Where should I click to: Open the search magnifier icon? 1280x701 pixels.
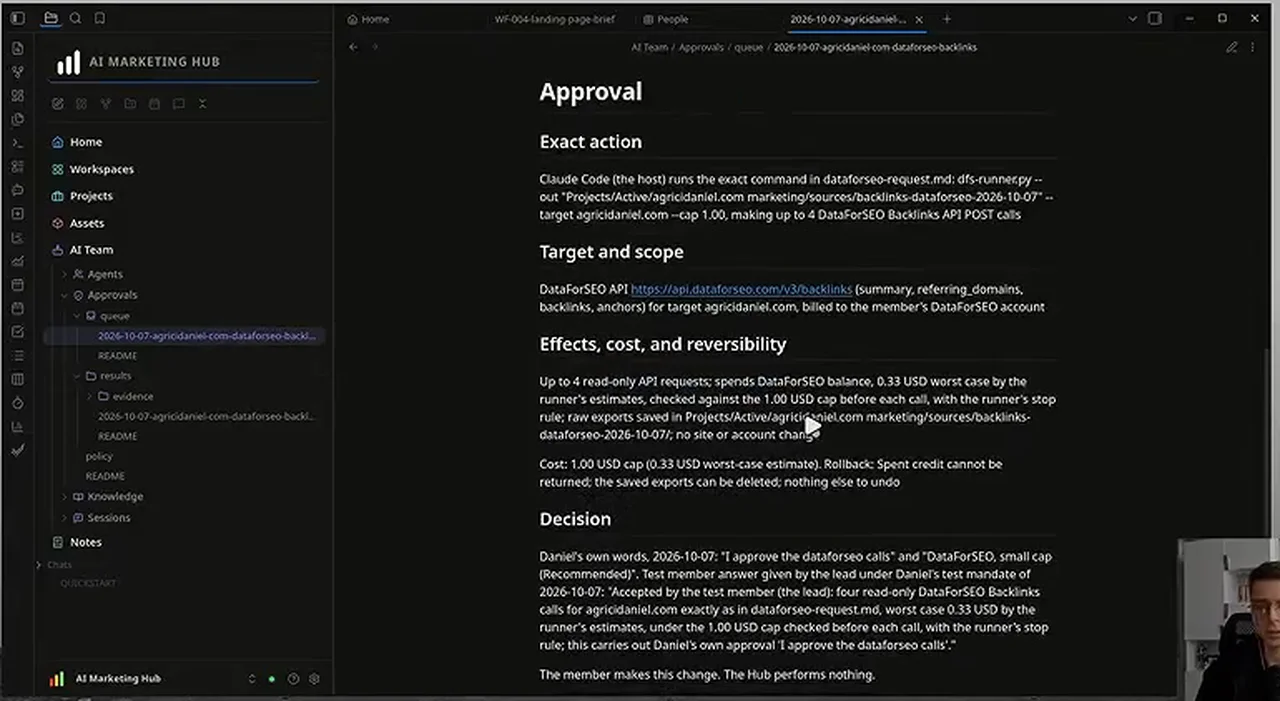(x=75, y=18)
